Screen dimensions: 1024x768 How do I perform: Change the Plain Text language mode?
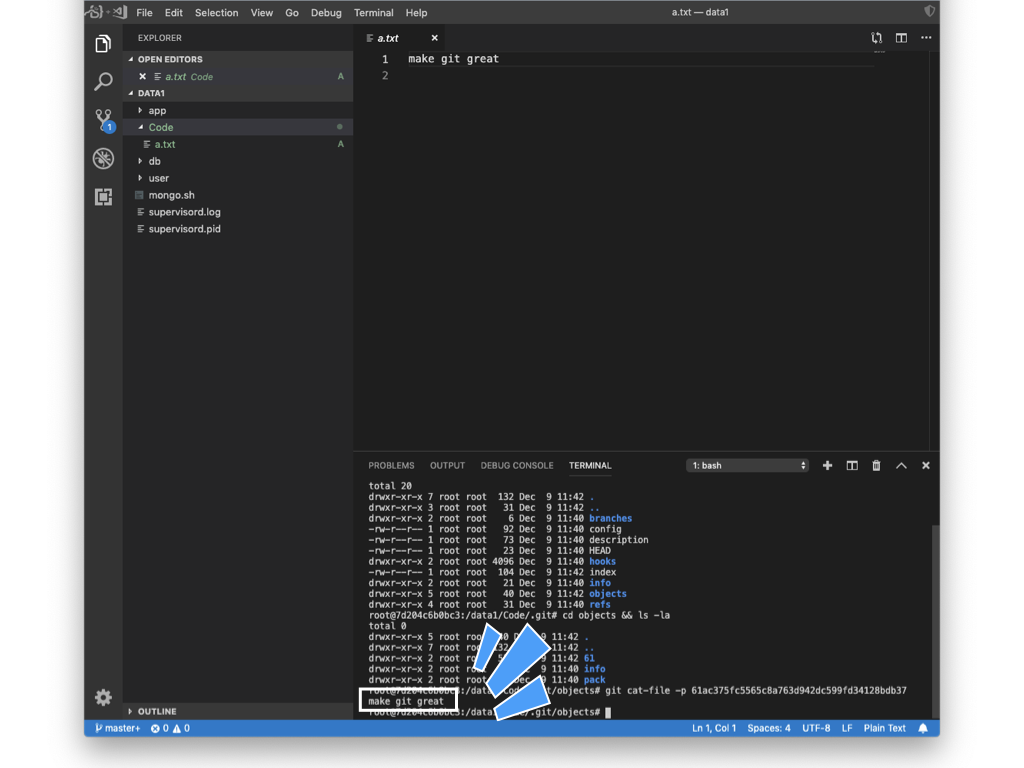click(x=884, y=728)
